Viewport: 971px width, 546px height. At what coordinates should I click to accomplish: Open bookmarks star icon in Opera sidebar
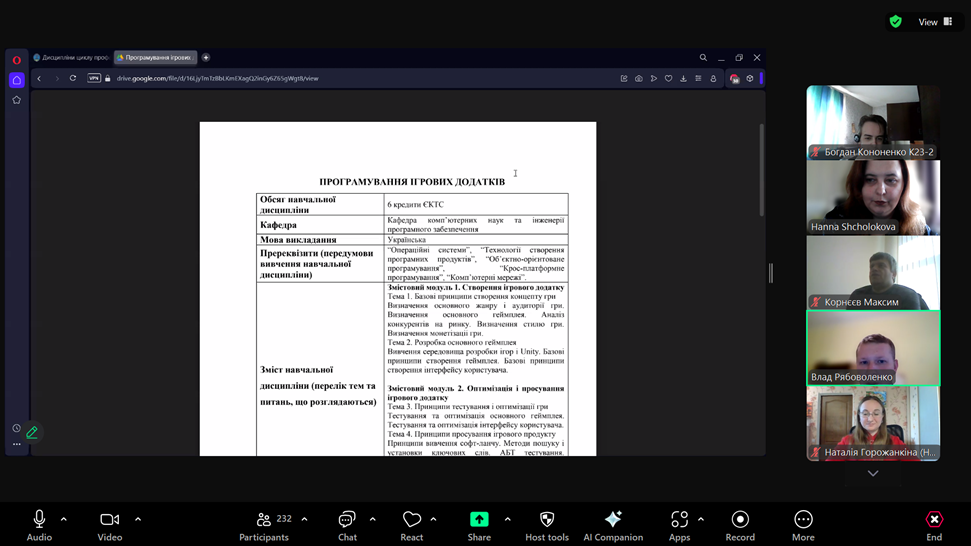[17, 100]
